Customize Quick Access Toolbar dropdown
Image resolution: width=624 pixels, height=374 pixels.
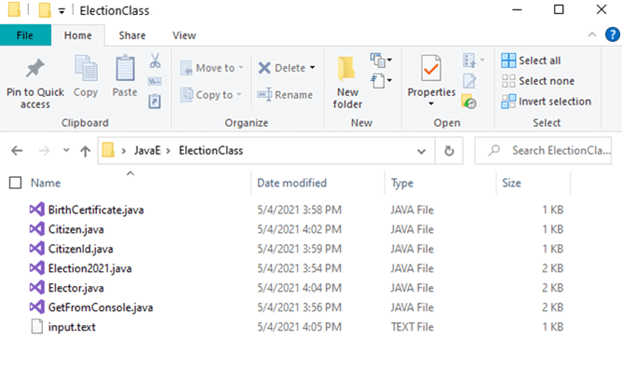click(62, 11)
